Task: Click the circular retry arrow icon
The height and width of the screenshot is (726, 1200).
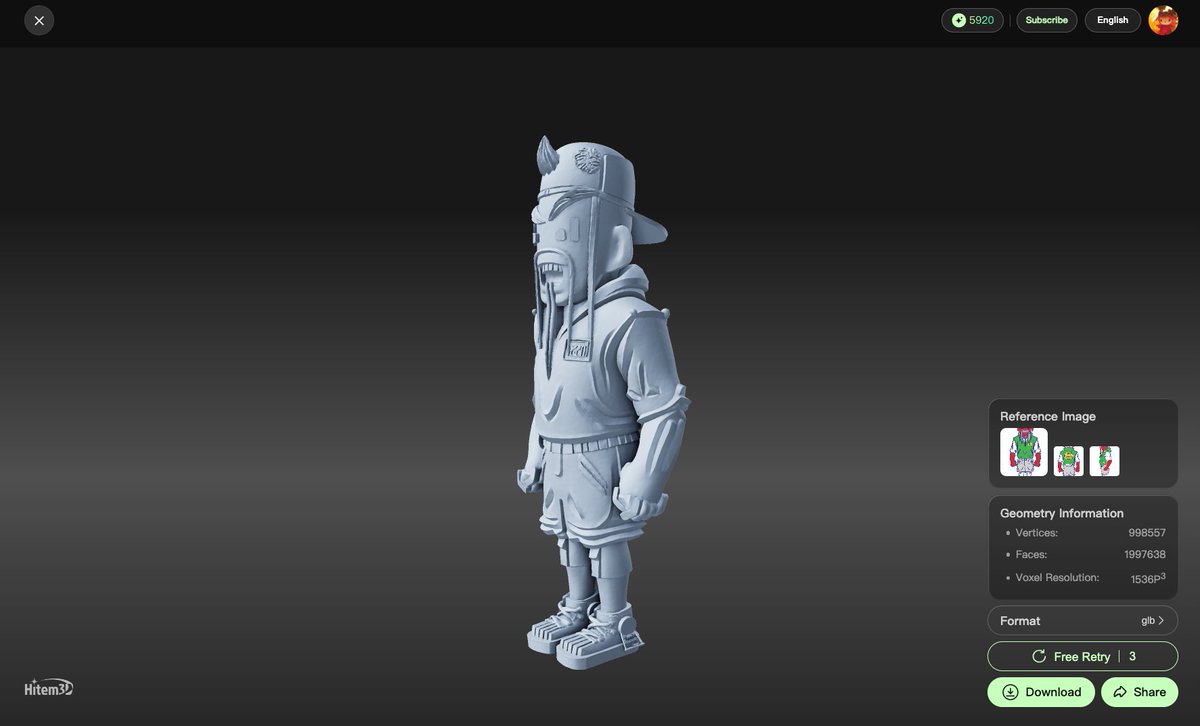Action: click(x=1040, y=657)
